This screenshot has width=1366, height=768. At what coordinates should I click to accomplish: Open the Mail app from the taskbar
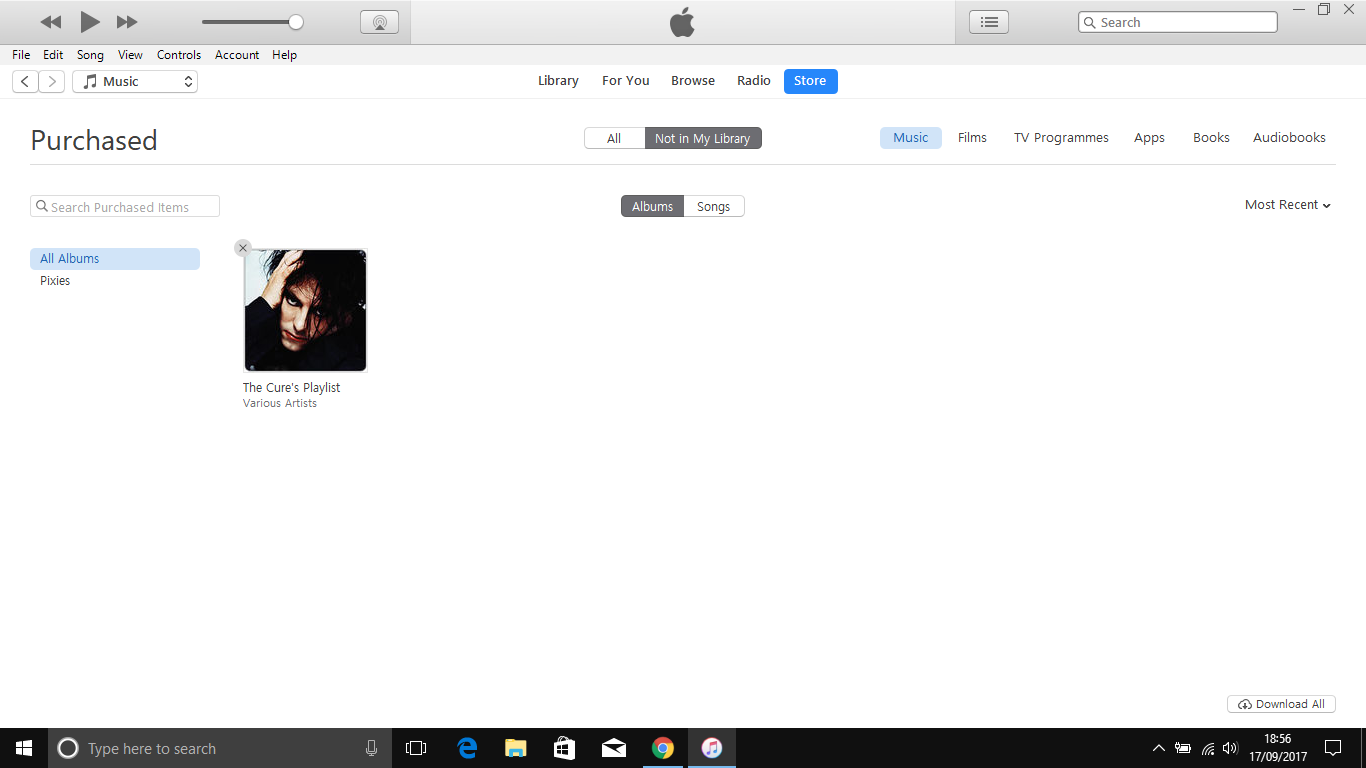point(614,748)
